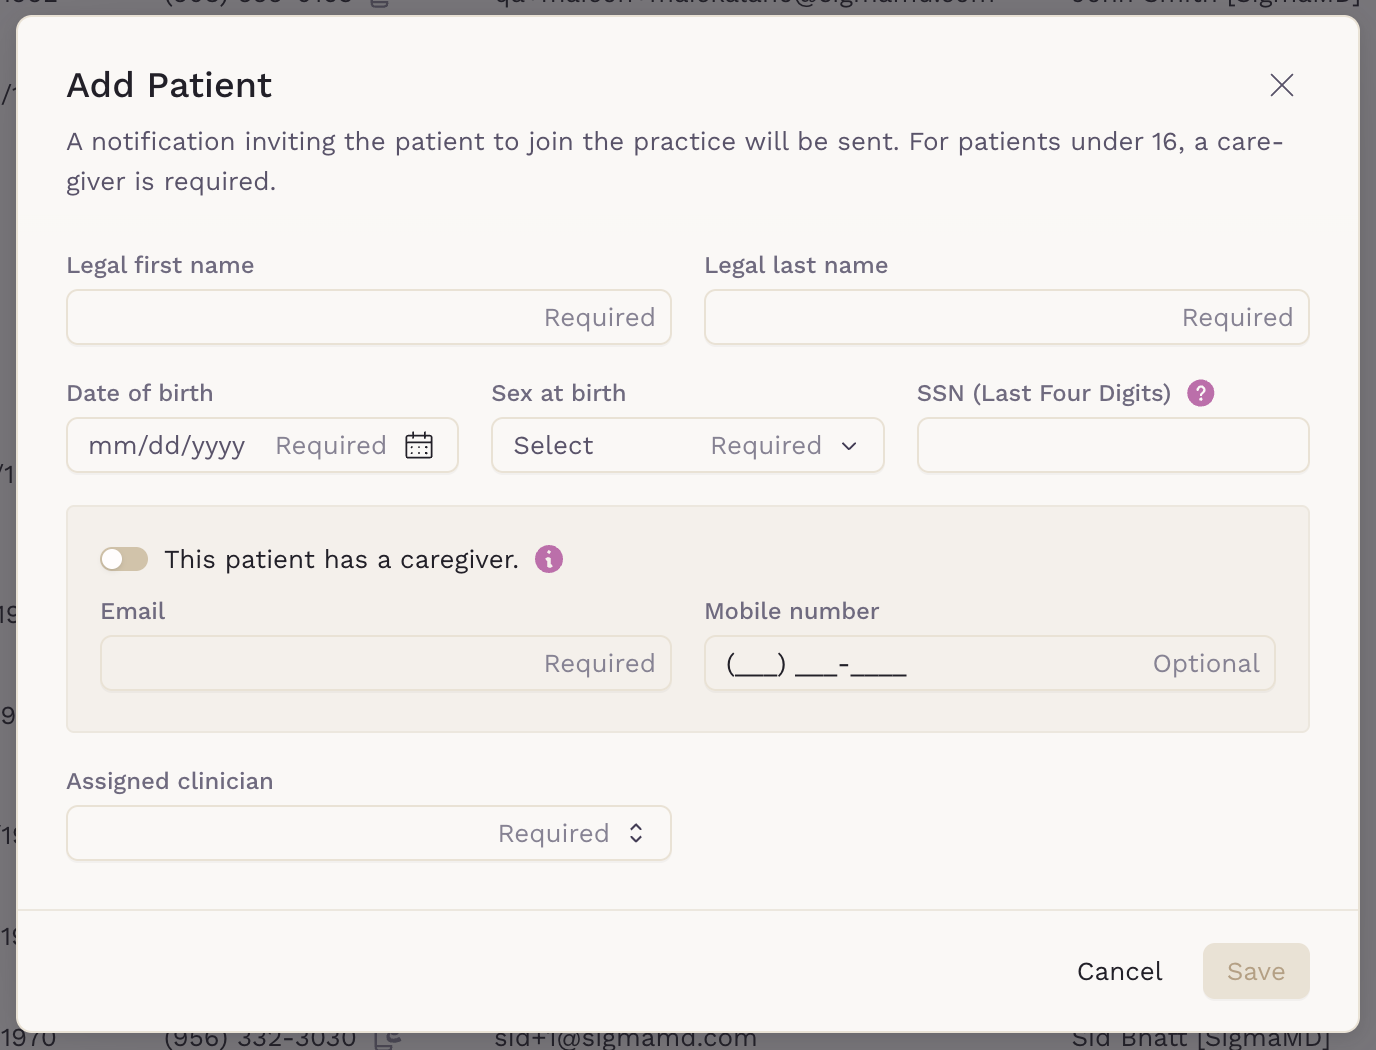This screenshot has width=1376, height=1050.
Task: Focus the Legal last name field
Action: [1006, 317]
